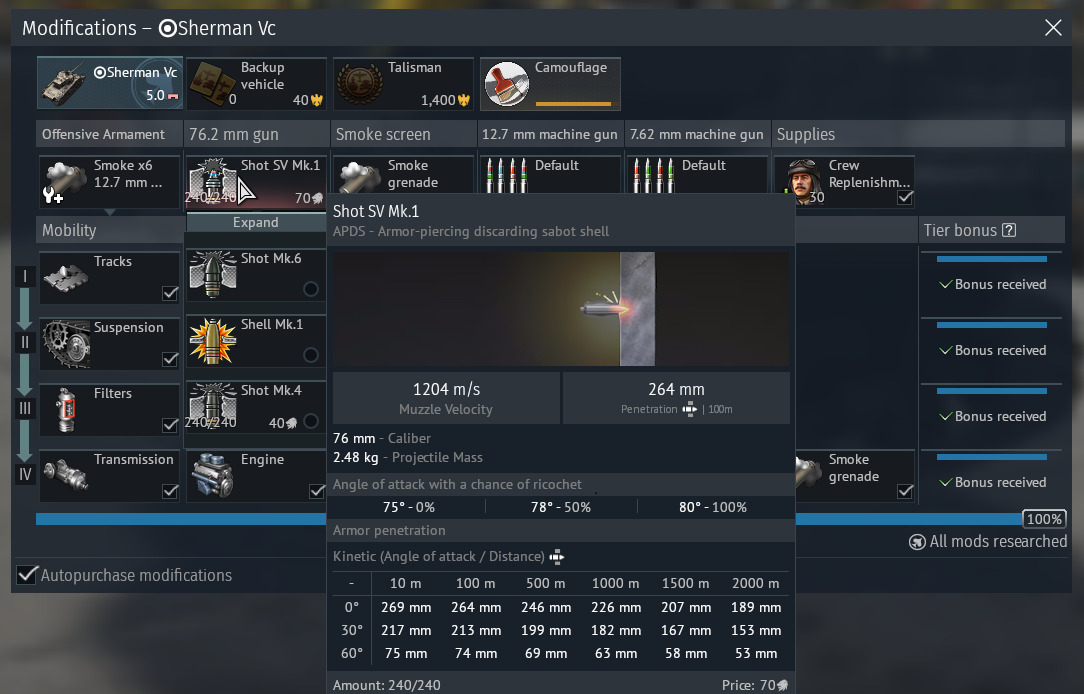Open the Talisman tab
Screen dimensions: 1084x694
pos(403,83)
